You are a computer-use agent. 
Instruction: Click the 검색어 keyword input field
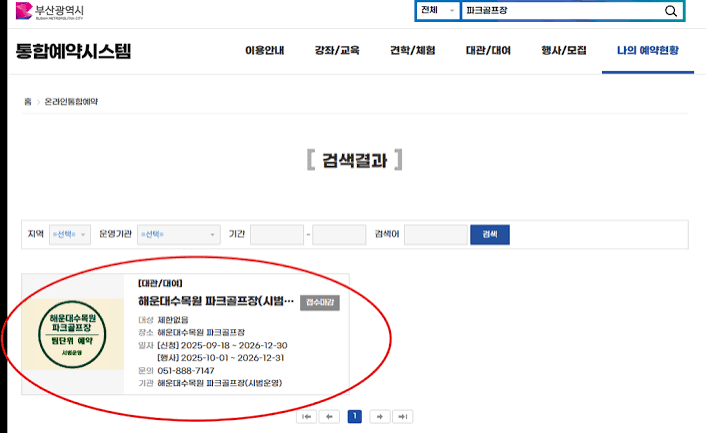(435, 235)
